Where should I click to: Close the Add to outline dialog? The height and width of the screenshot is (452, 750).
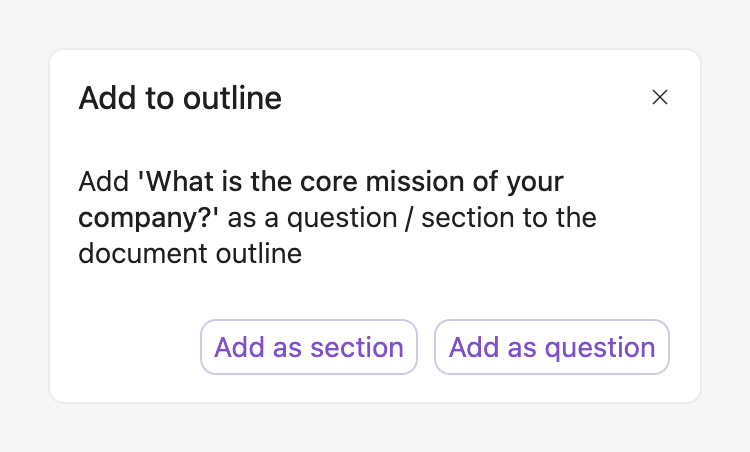pyautogui.click(x=659, y=97)
